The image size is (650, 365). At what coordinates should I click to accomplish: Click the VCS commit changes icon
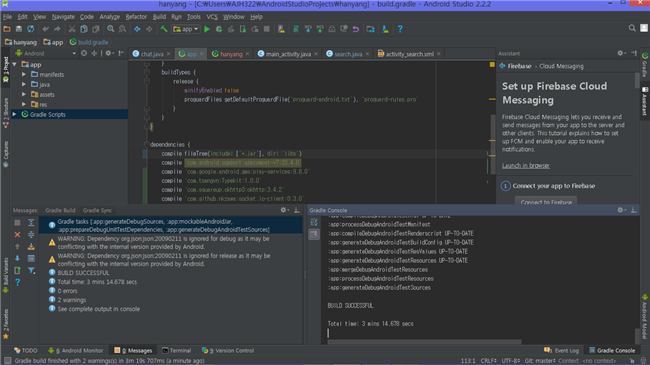point(320,29)
